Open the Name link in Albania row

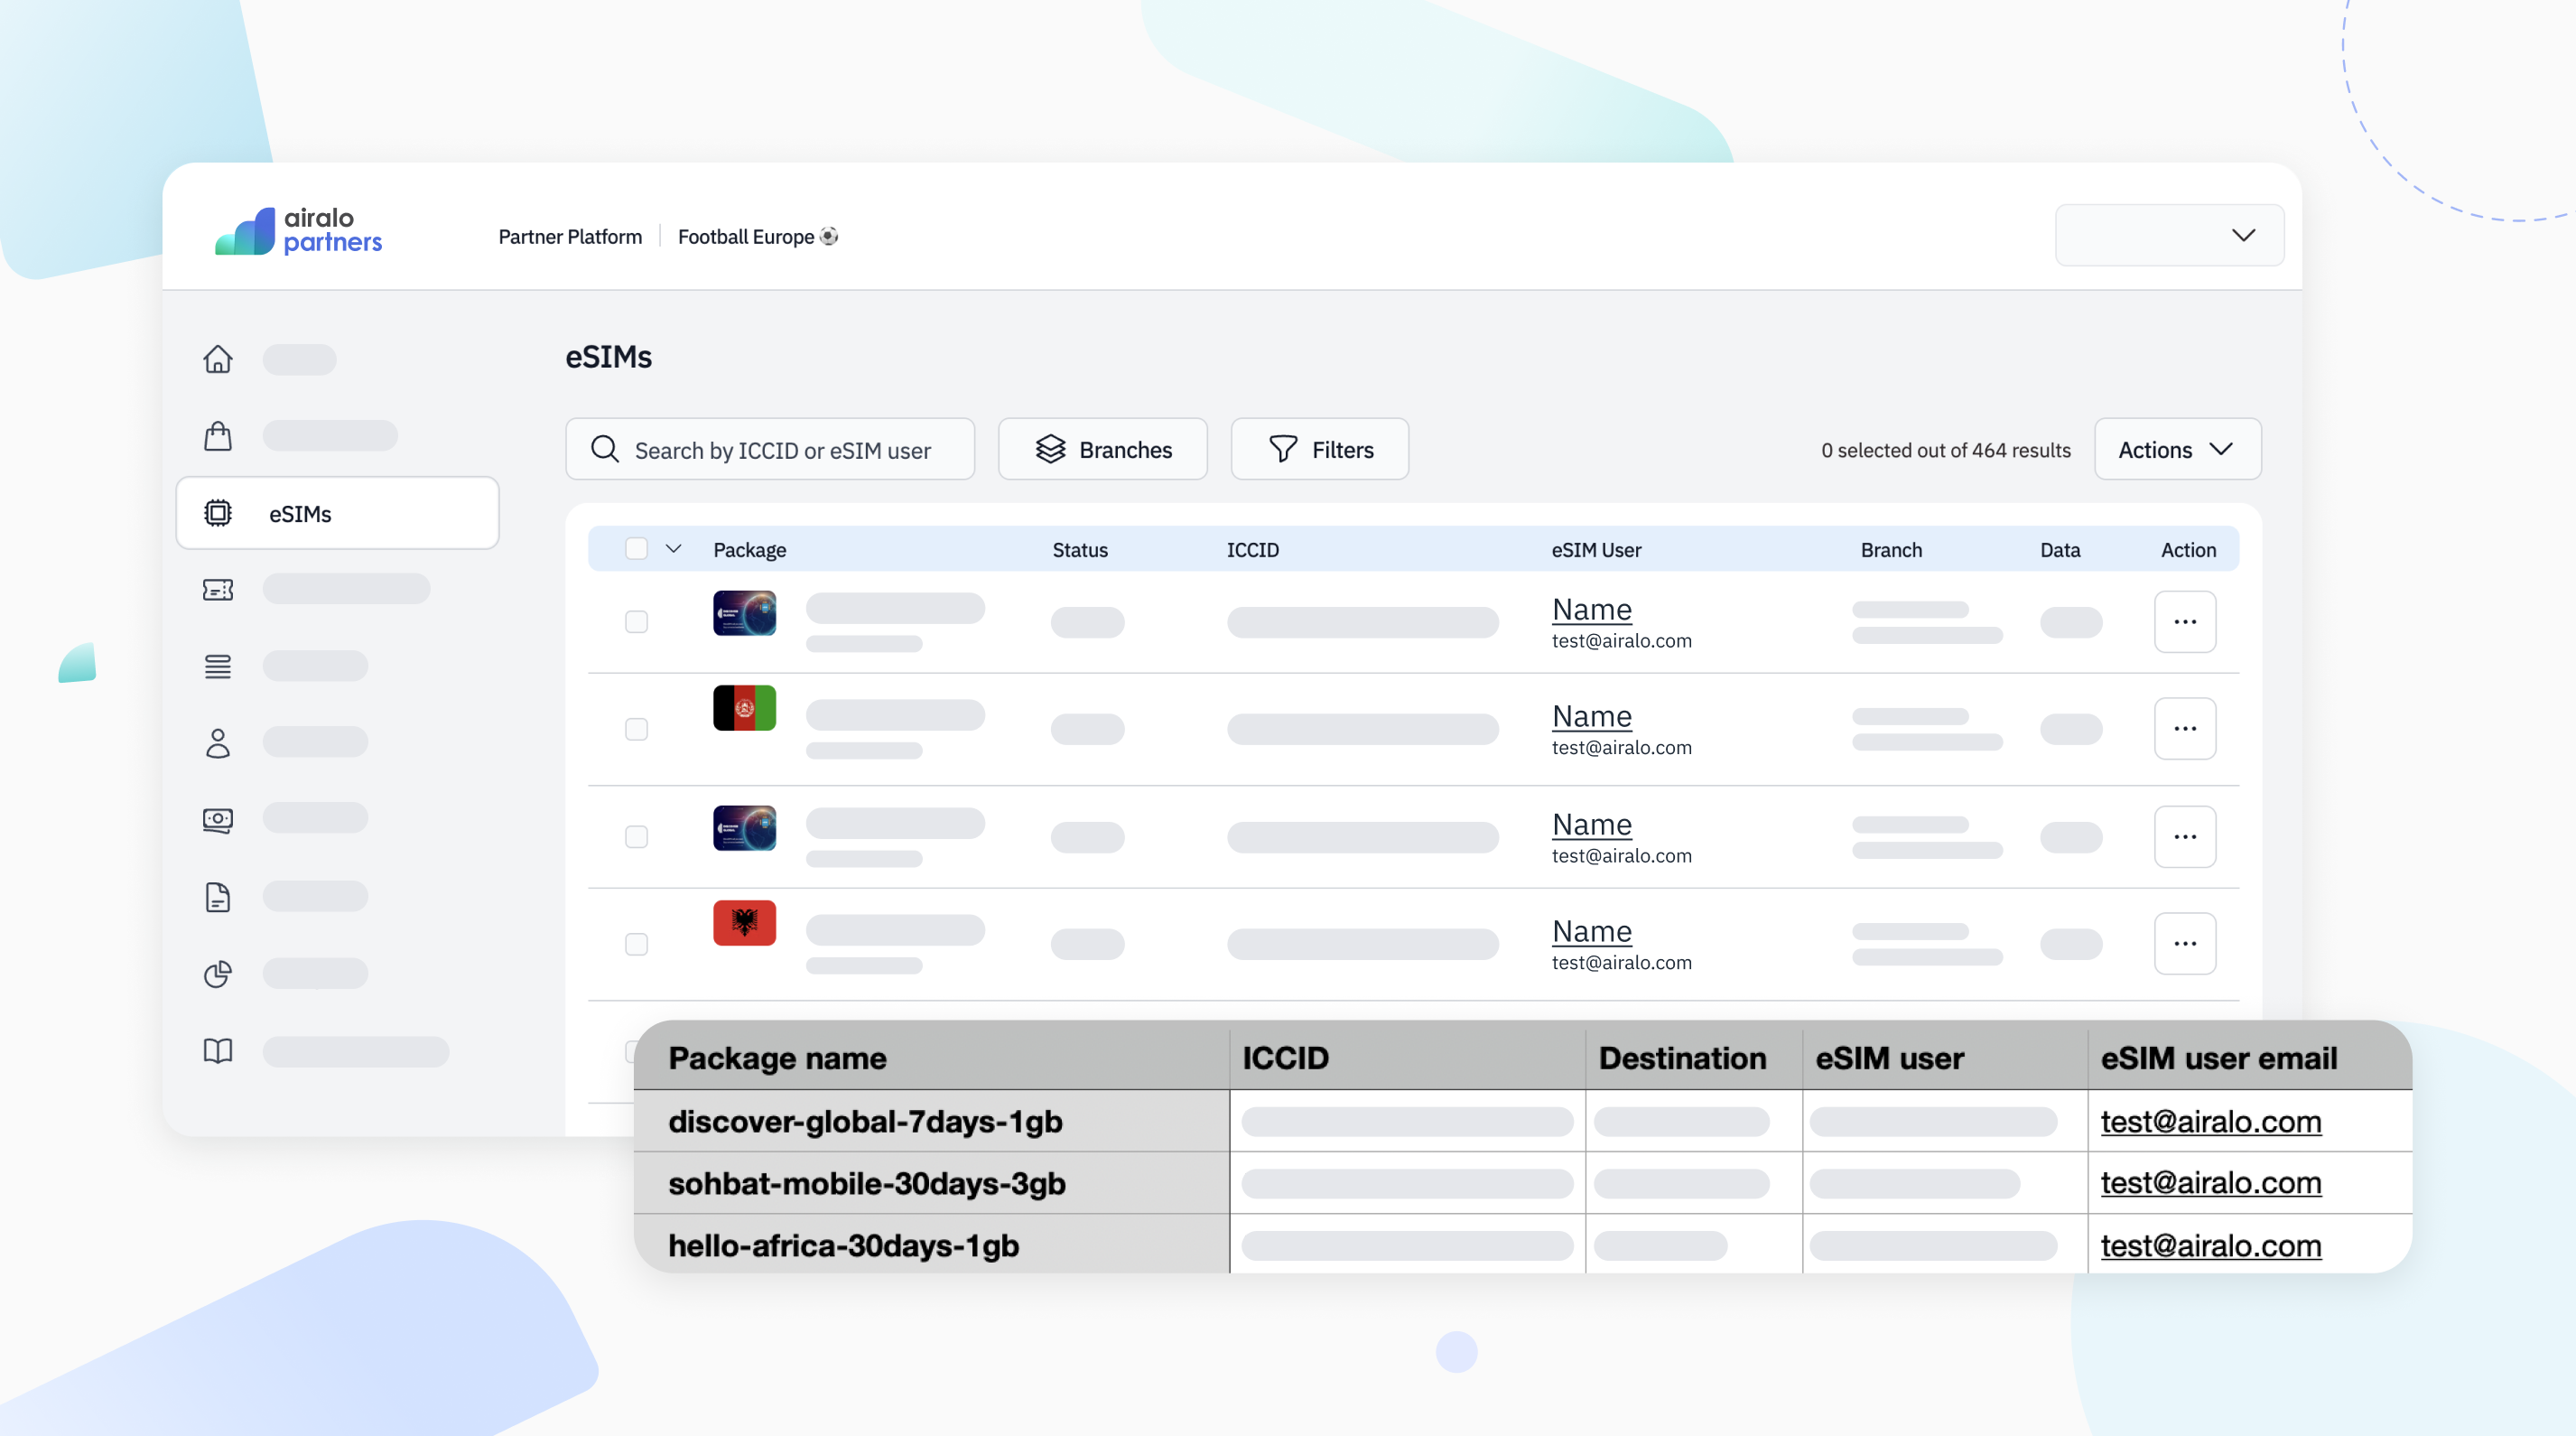1592,931
